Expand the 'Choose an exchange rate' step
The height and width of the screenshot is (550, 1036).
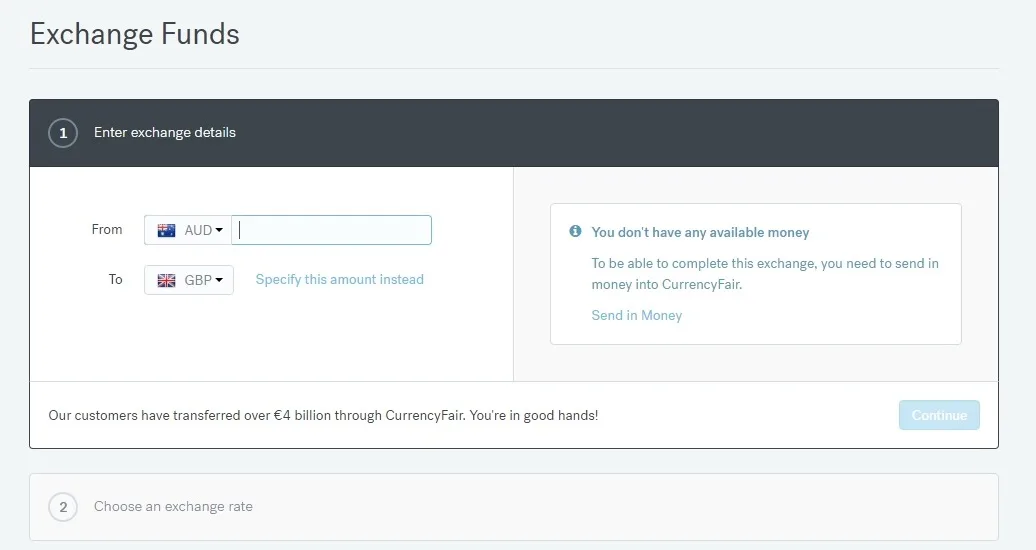coord(173,507)
